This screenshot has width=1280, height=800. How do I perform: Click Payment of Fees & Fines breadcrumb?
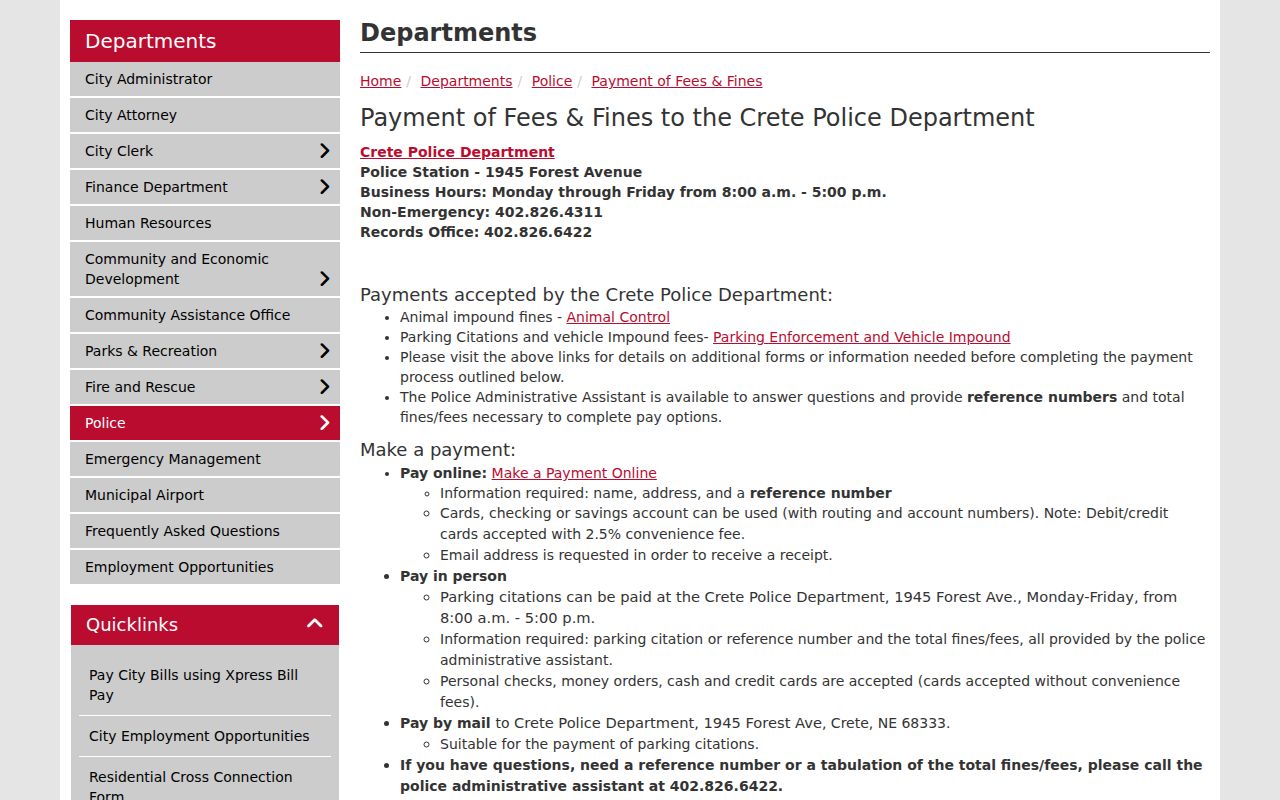[x=677, y=81]
